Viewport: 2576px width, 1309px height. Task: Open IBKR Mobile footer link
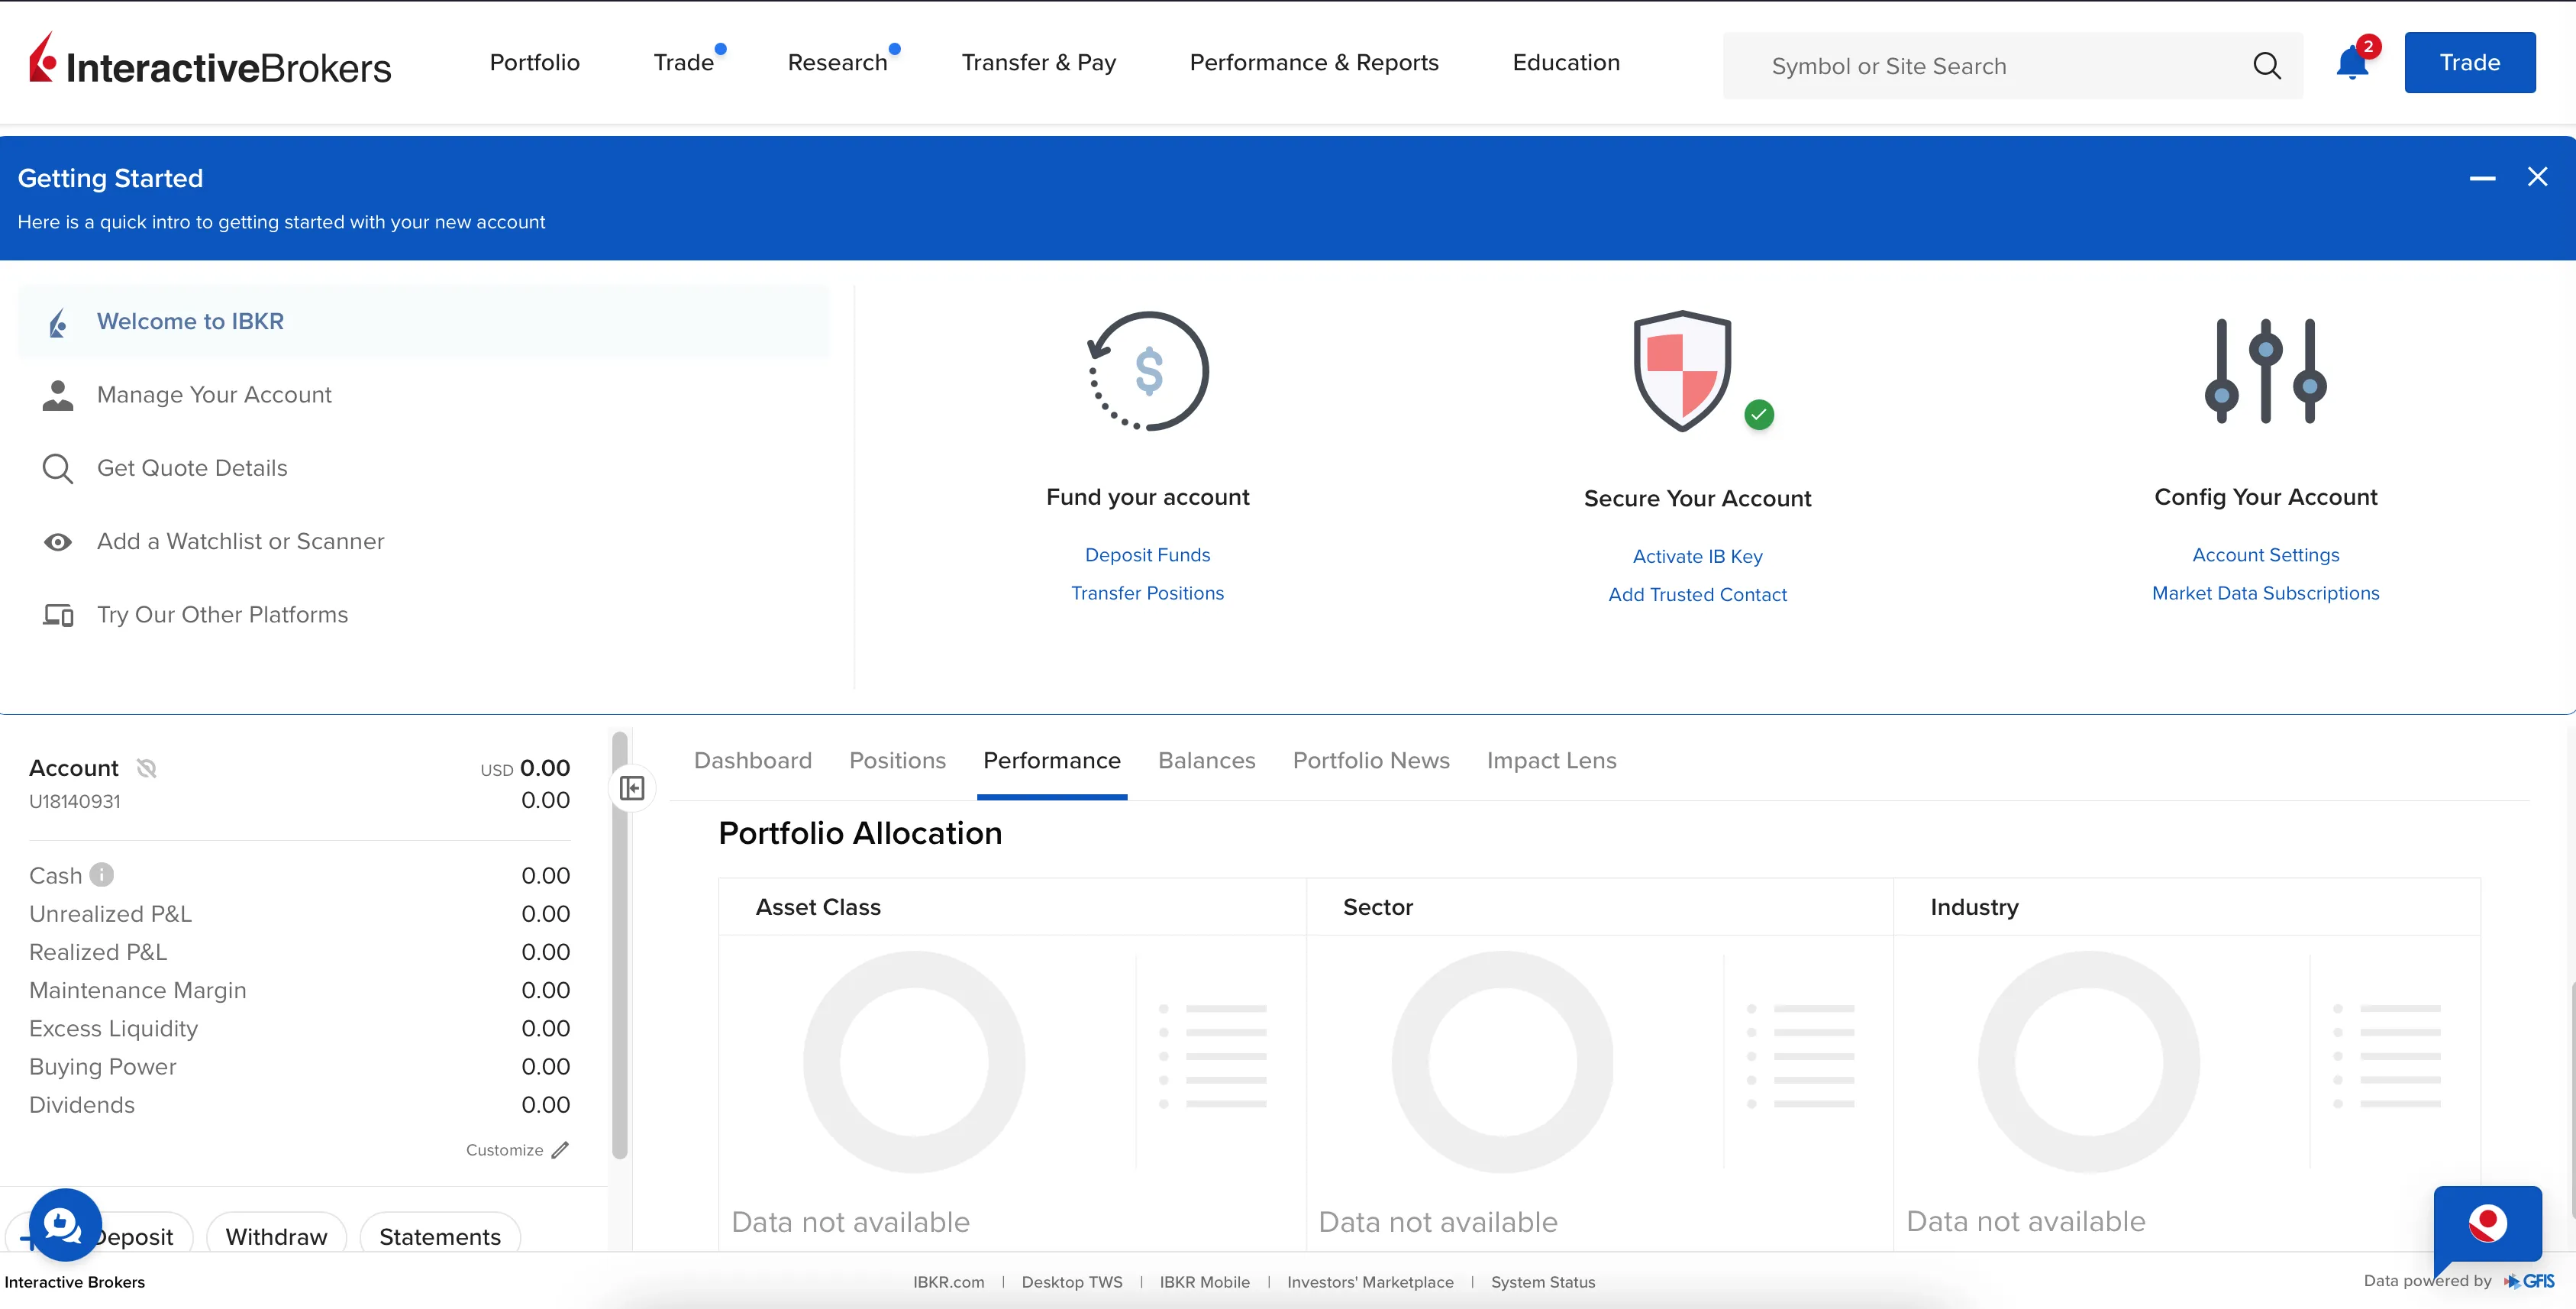pos(1205,1282)
